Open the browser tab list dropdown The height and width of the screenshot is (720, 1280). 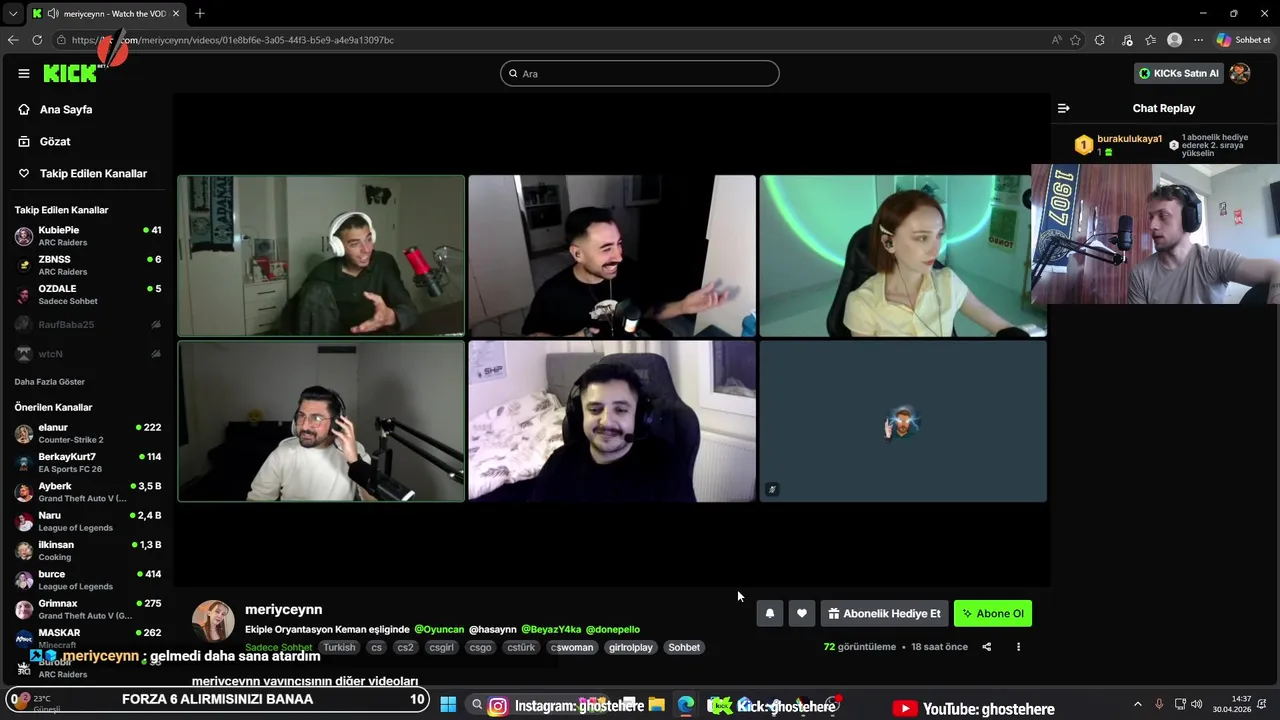pos(13,13)
